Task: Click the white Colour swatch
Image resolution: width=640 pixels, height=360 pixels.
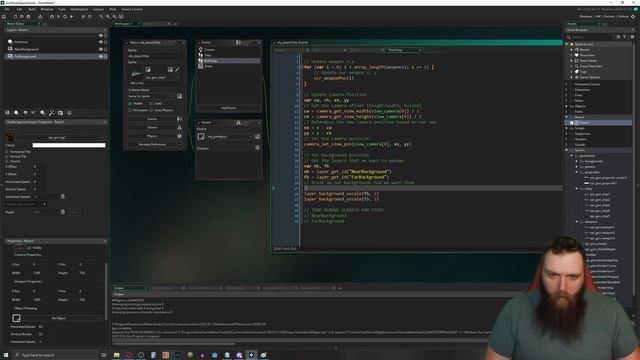Action: 69,145
